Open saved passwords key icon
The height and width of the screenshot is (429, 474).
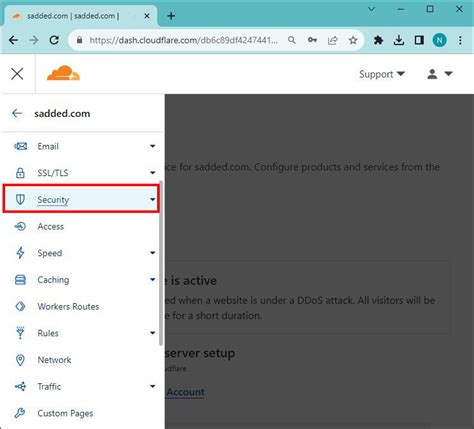coord(312,40)
